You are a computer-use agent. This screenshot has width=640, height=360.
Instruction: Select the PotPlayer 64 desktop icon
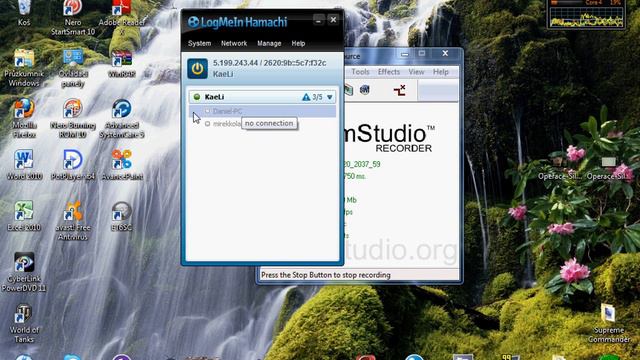click(x=73, y=165)
